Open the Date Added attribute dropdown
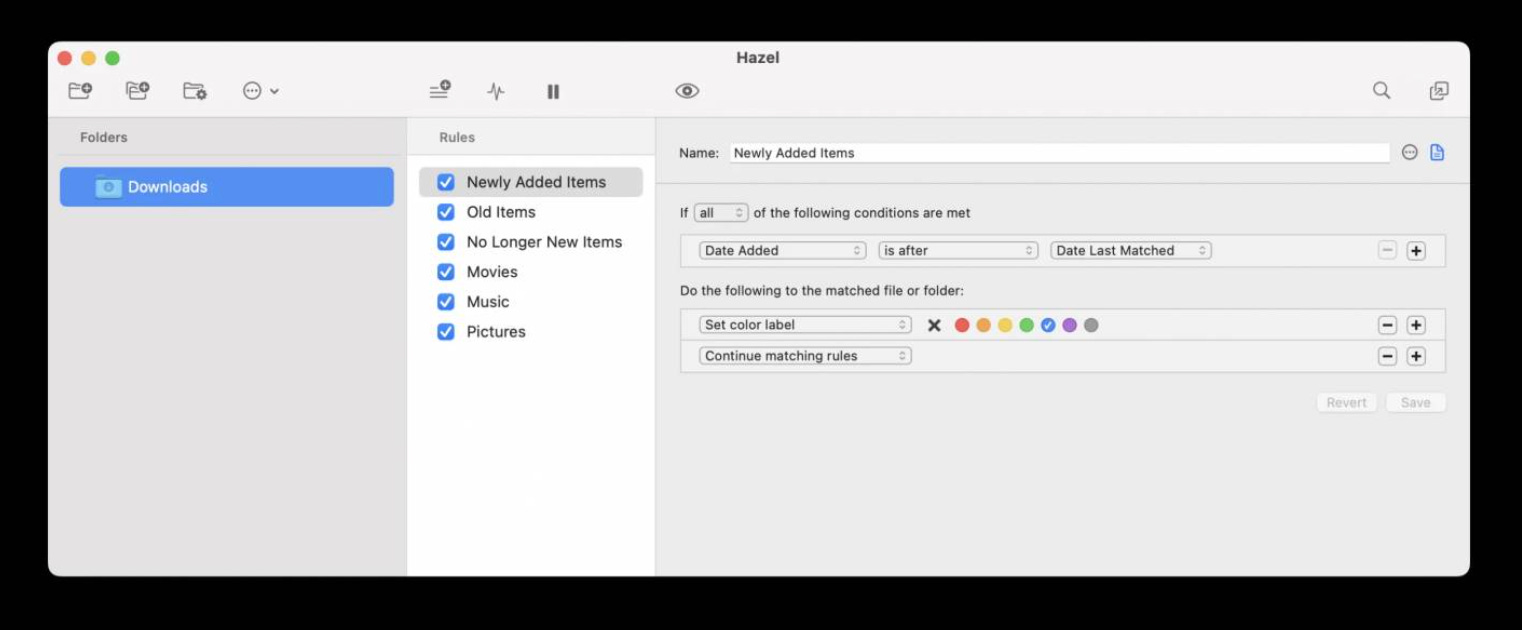 click(x=782, y=251)
